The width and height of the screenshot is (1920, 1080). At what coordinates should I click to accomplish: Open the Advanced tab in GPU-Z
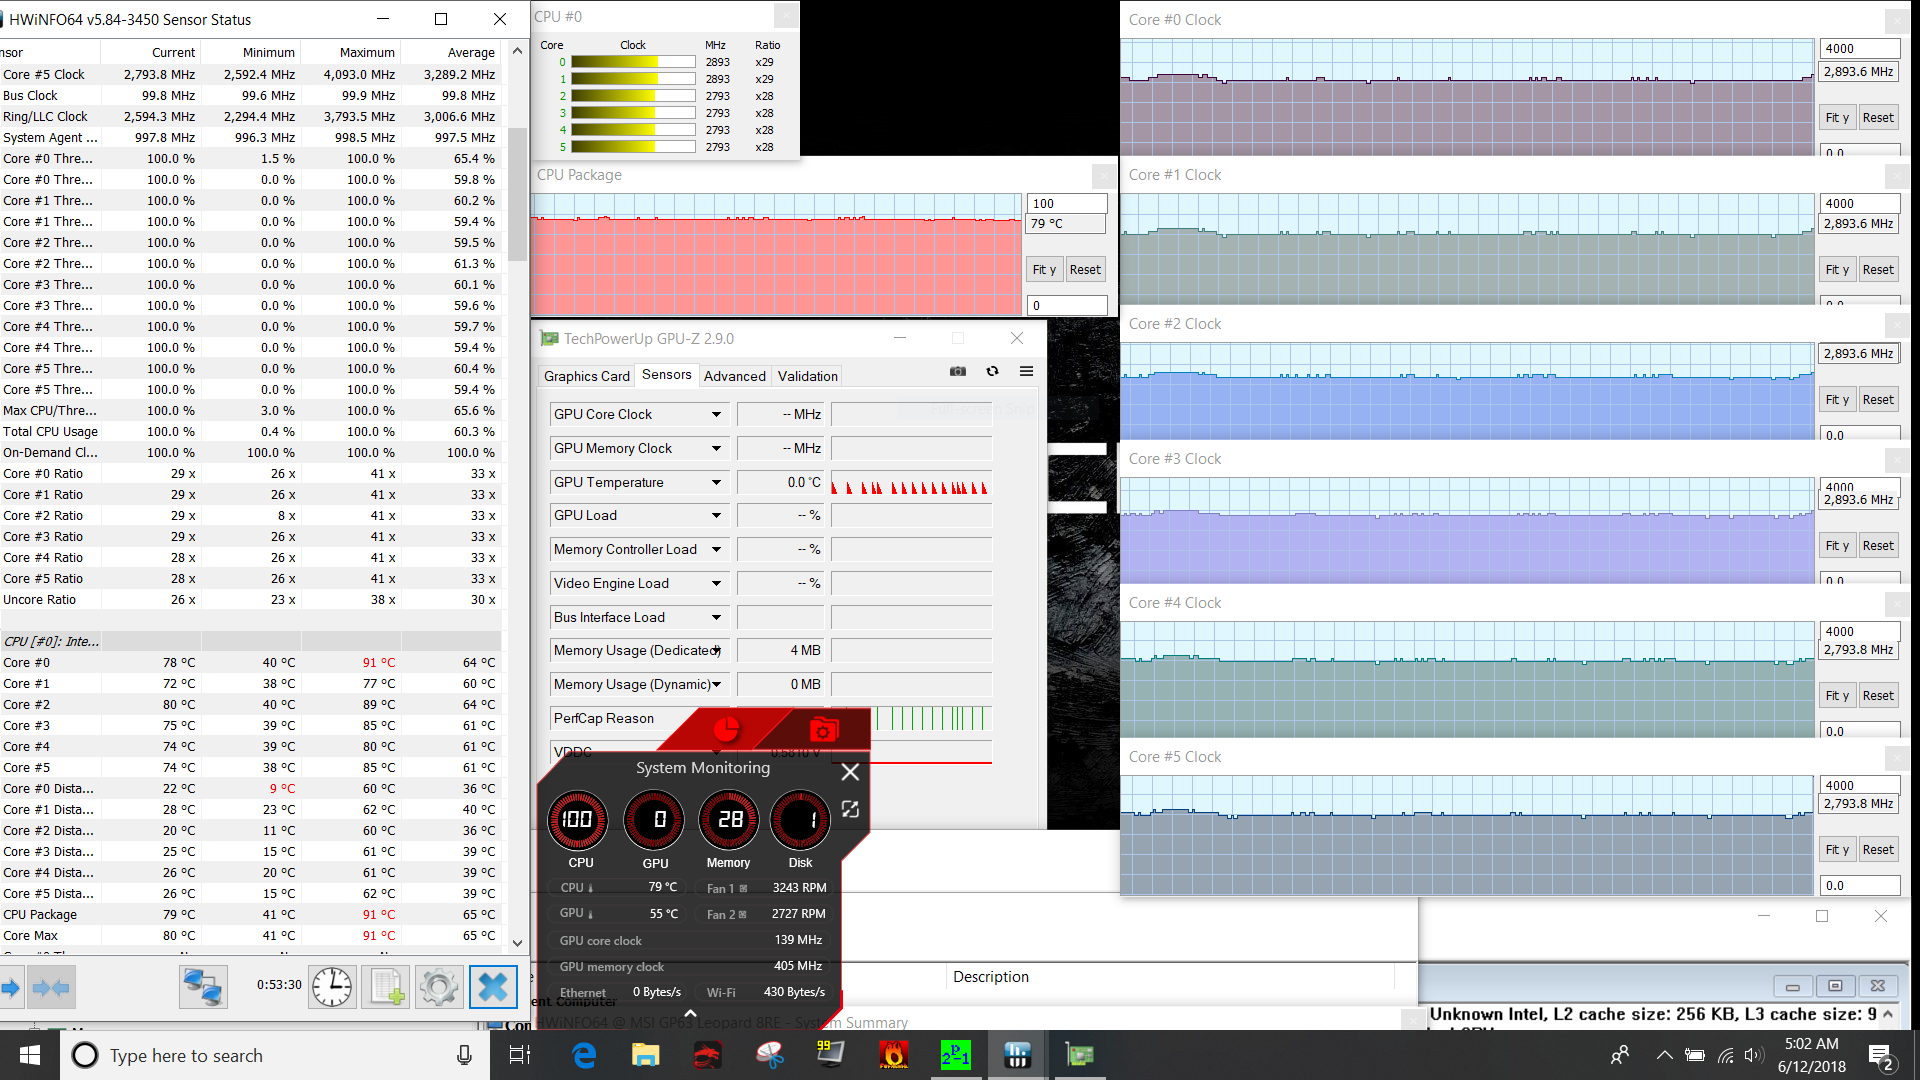[x=734, y=376]
